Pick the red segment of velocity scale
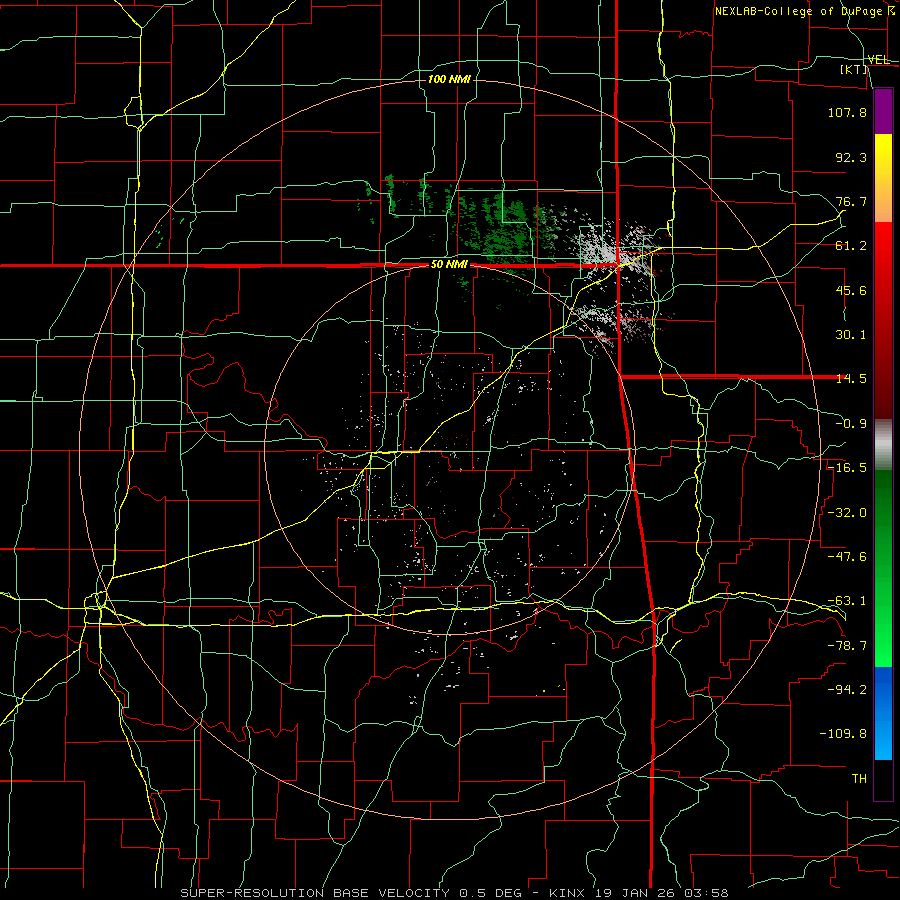 coord(883,320)
